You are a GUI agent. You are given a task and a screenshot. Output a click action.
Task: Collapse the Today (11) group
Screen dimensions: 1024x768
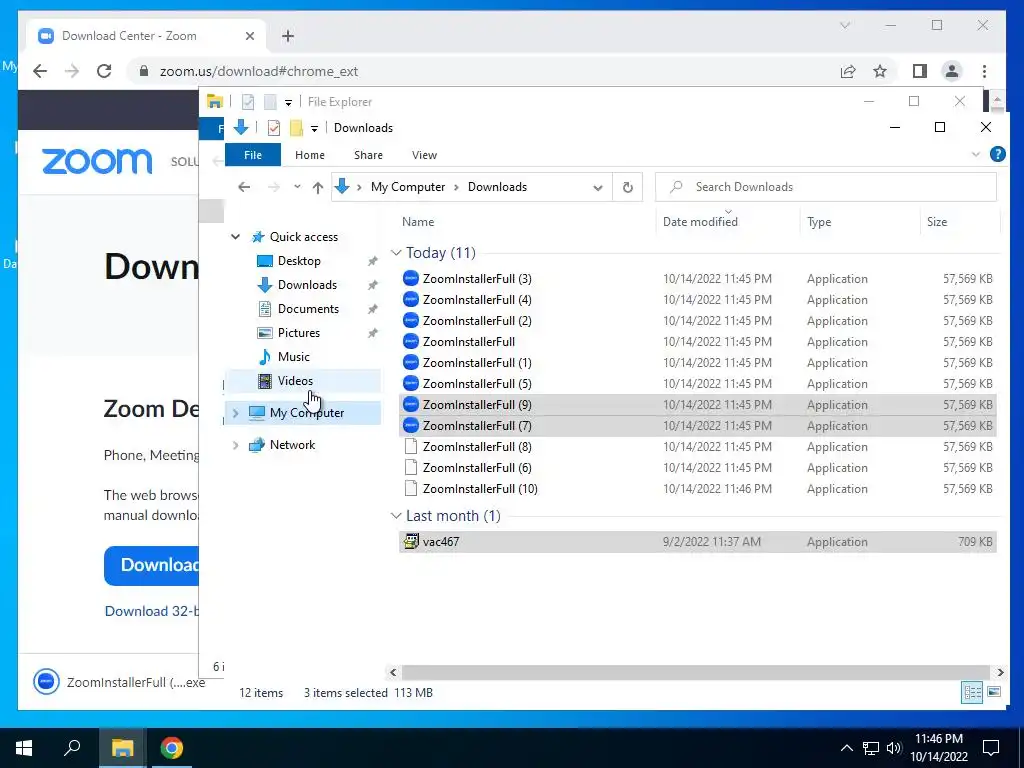coord(396,253)
